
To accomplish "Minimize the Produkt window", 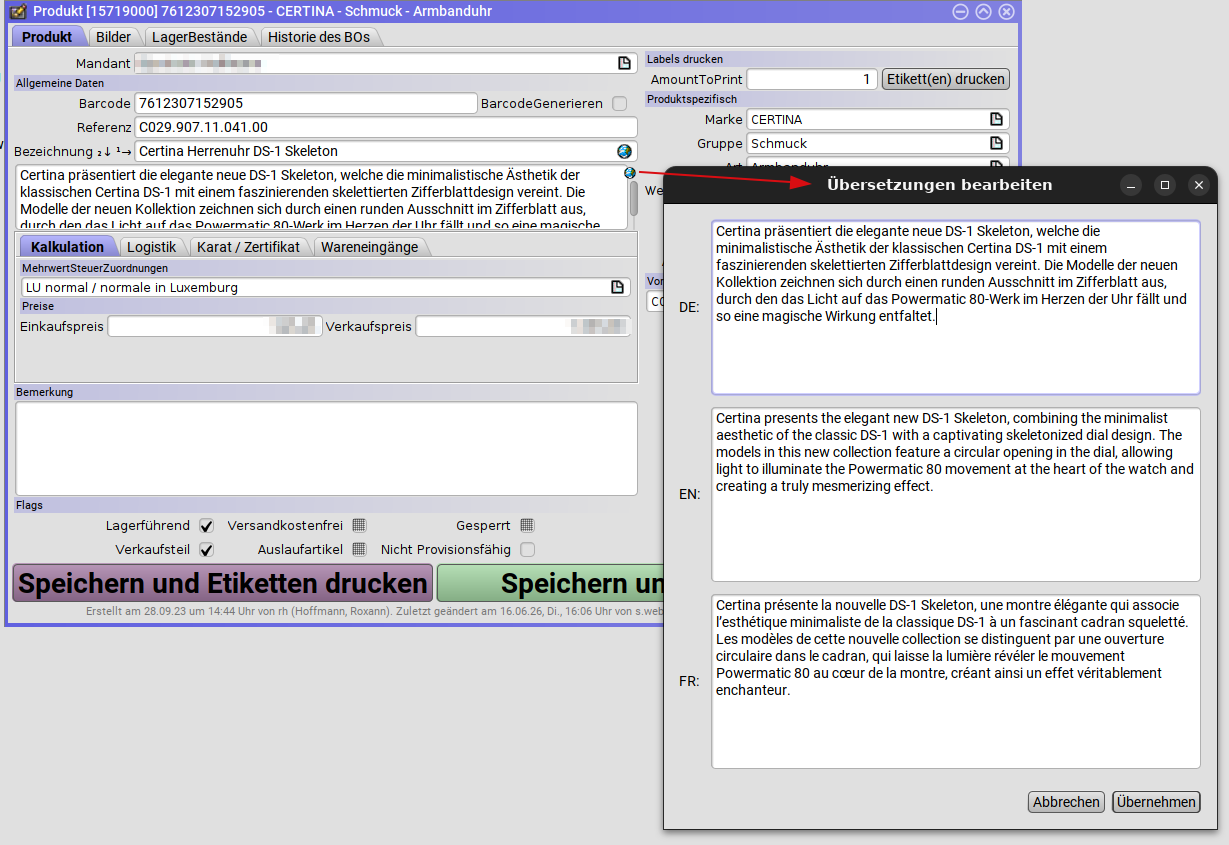I will tap(960, 11).
